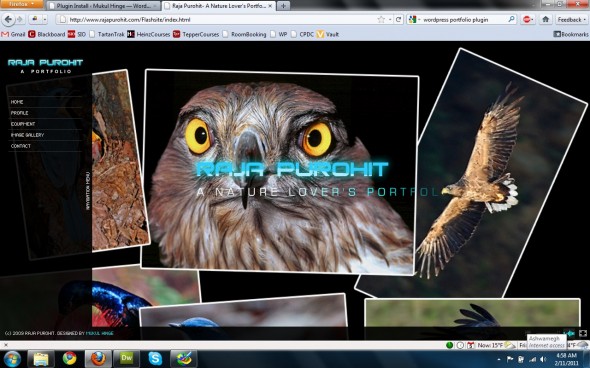
Task: Open the Gmail bookmark
Action: (x=14, y=34)
